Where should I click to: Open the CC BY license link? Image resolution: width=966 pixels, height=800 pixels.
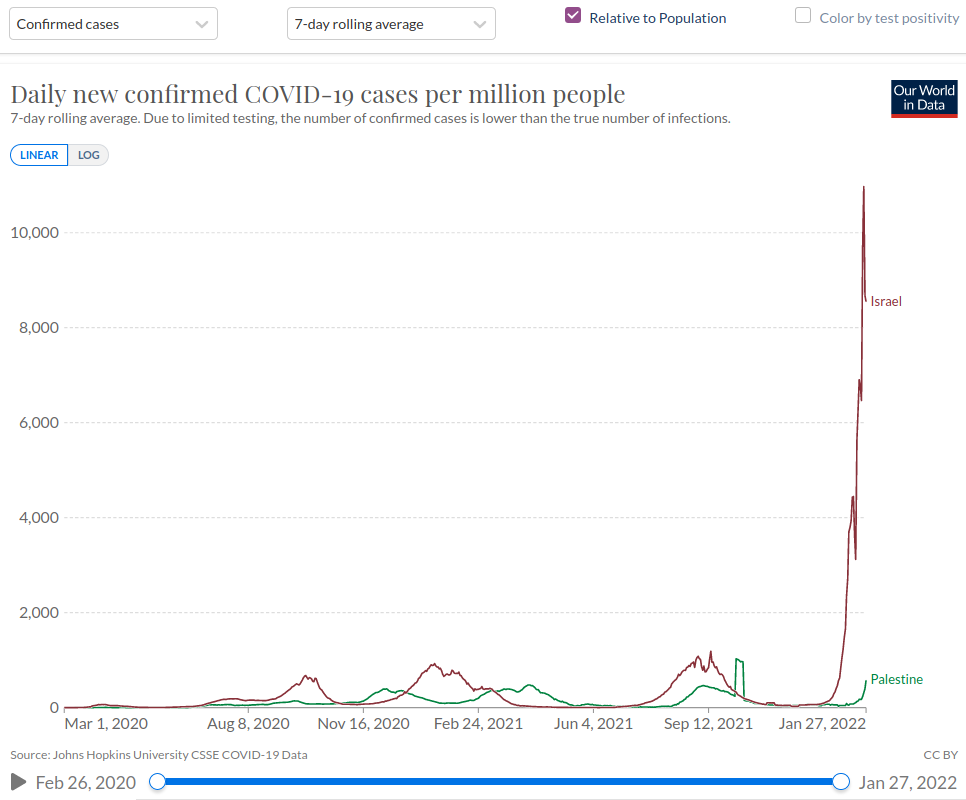click(941, 754)
